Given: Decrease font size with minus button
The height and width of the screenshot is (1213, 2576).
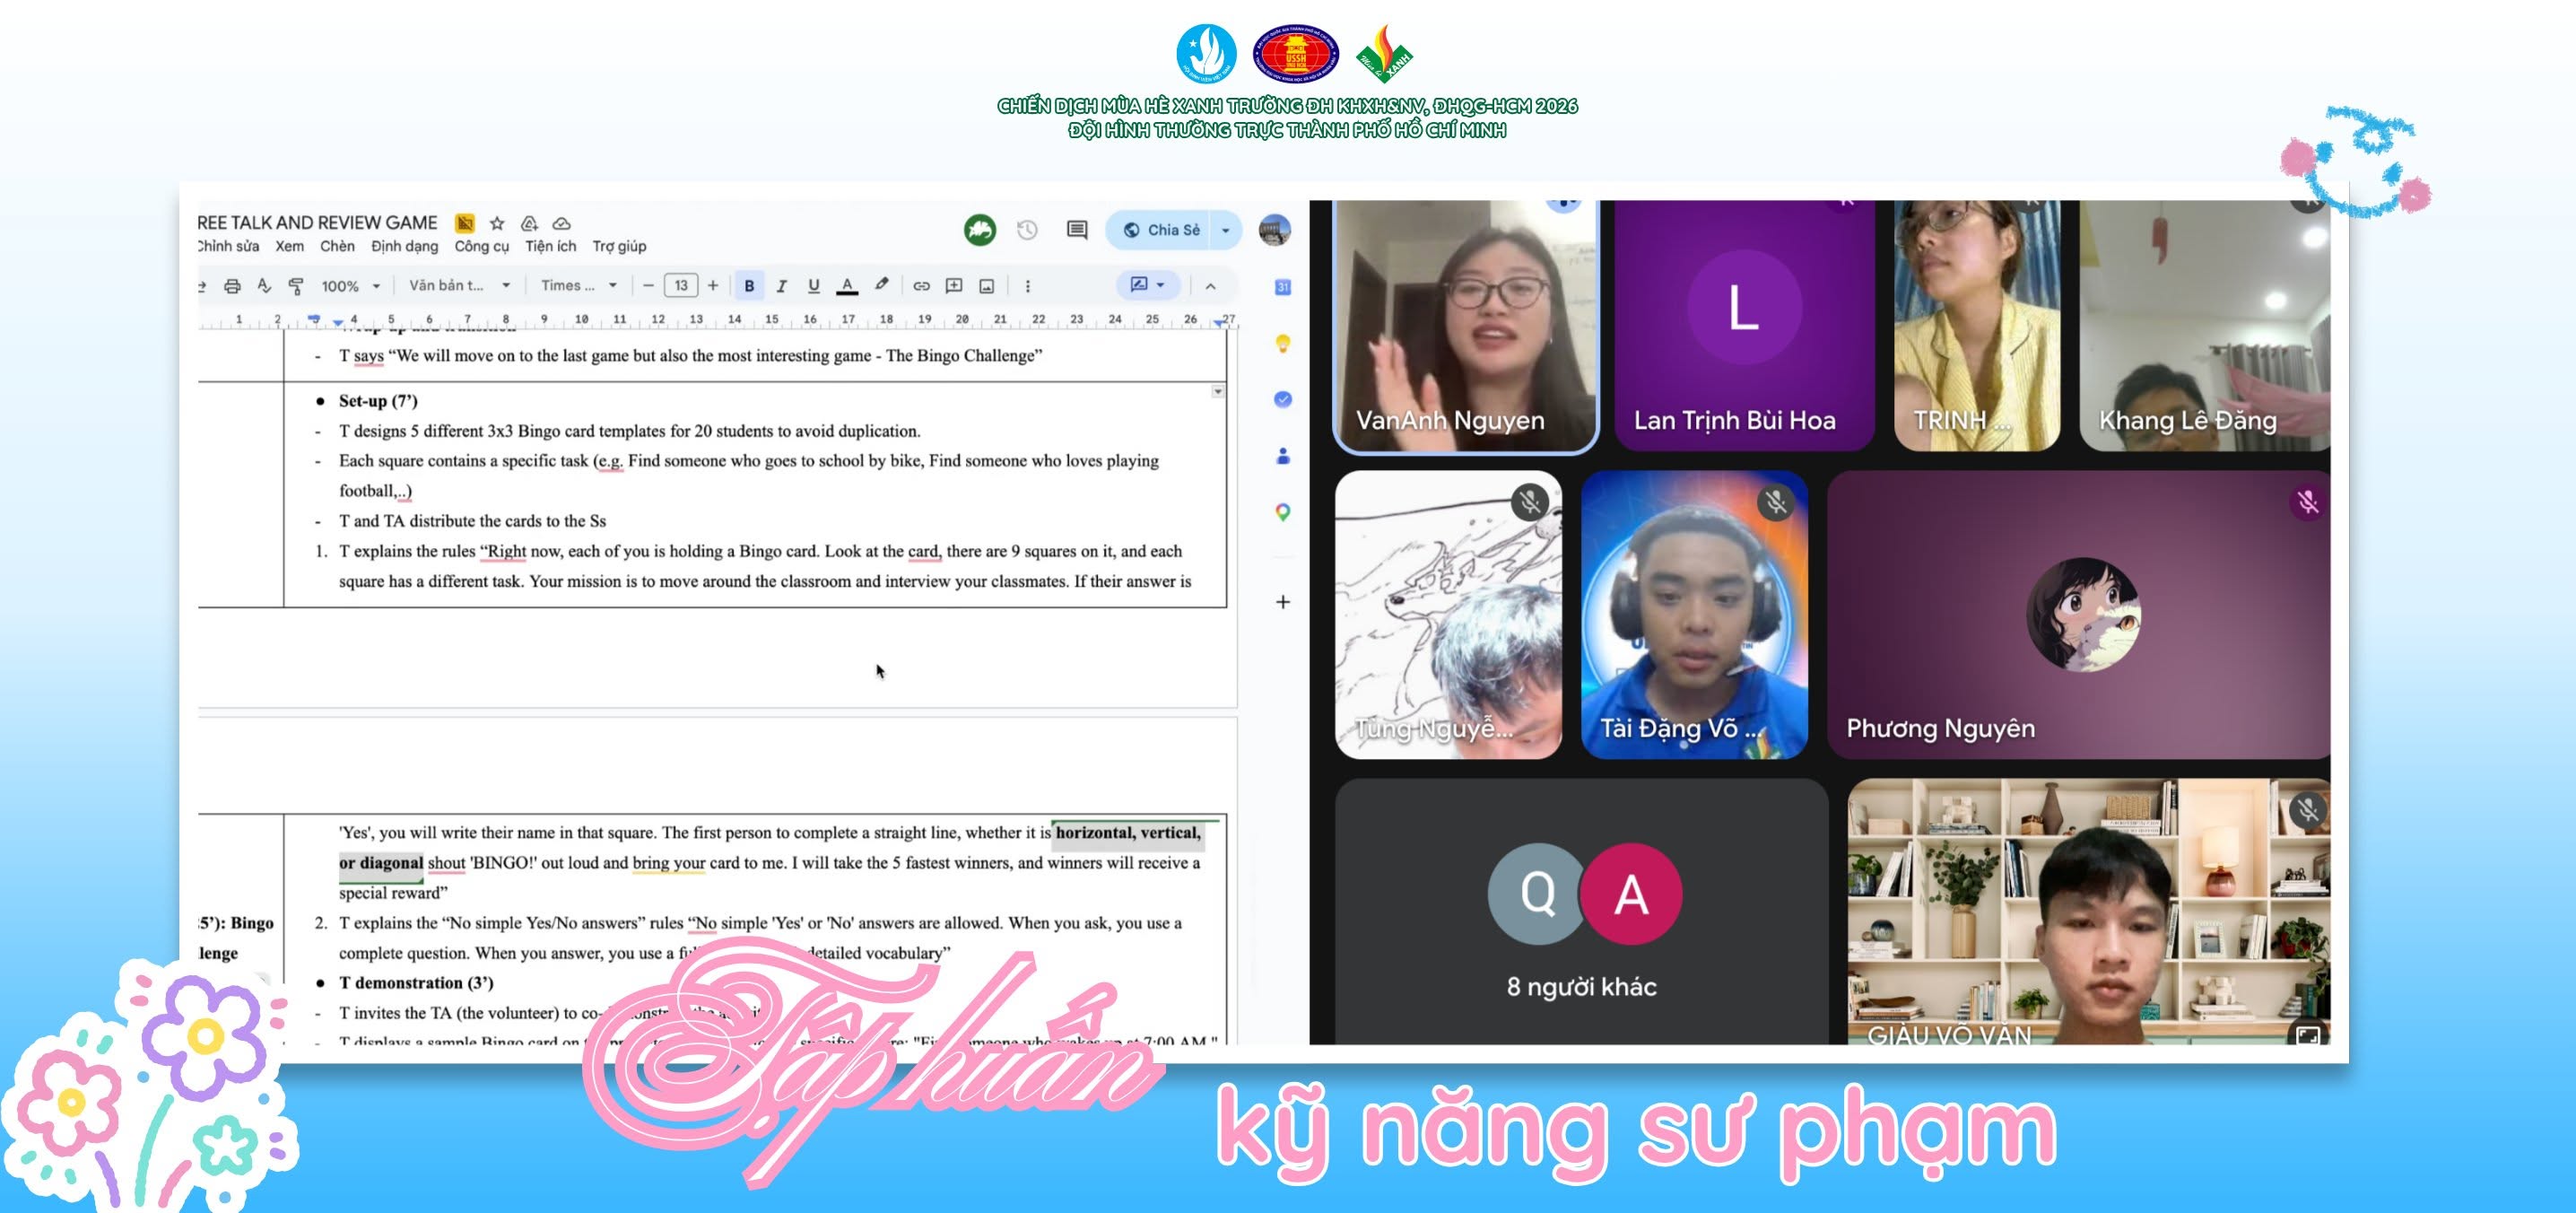Looking at the screenshot, I should coord(648,286).
